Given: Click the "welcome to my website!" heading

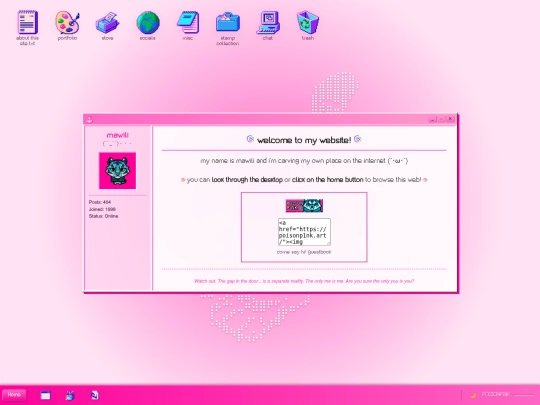Looking at the screenshot, I should 304,140.
